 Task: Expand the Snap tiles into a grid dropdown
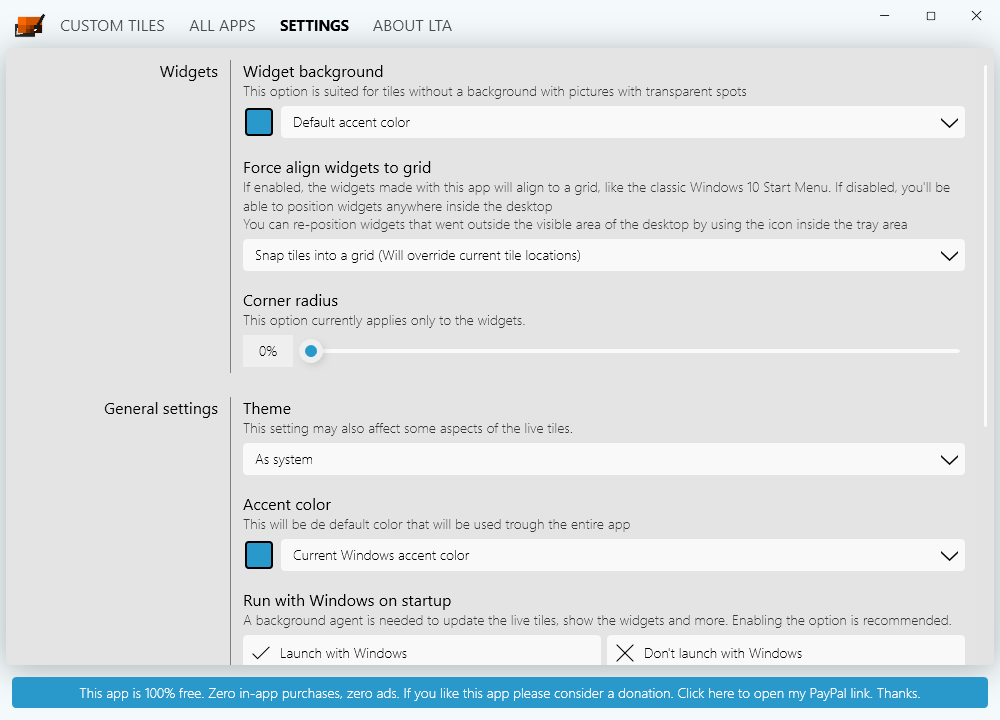[603, 255]
